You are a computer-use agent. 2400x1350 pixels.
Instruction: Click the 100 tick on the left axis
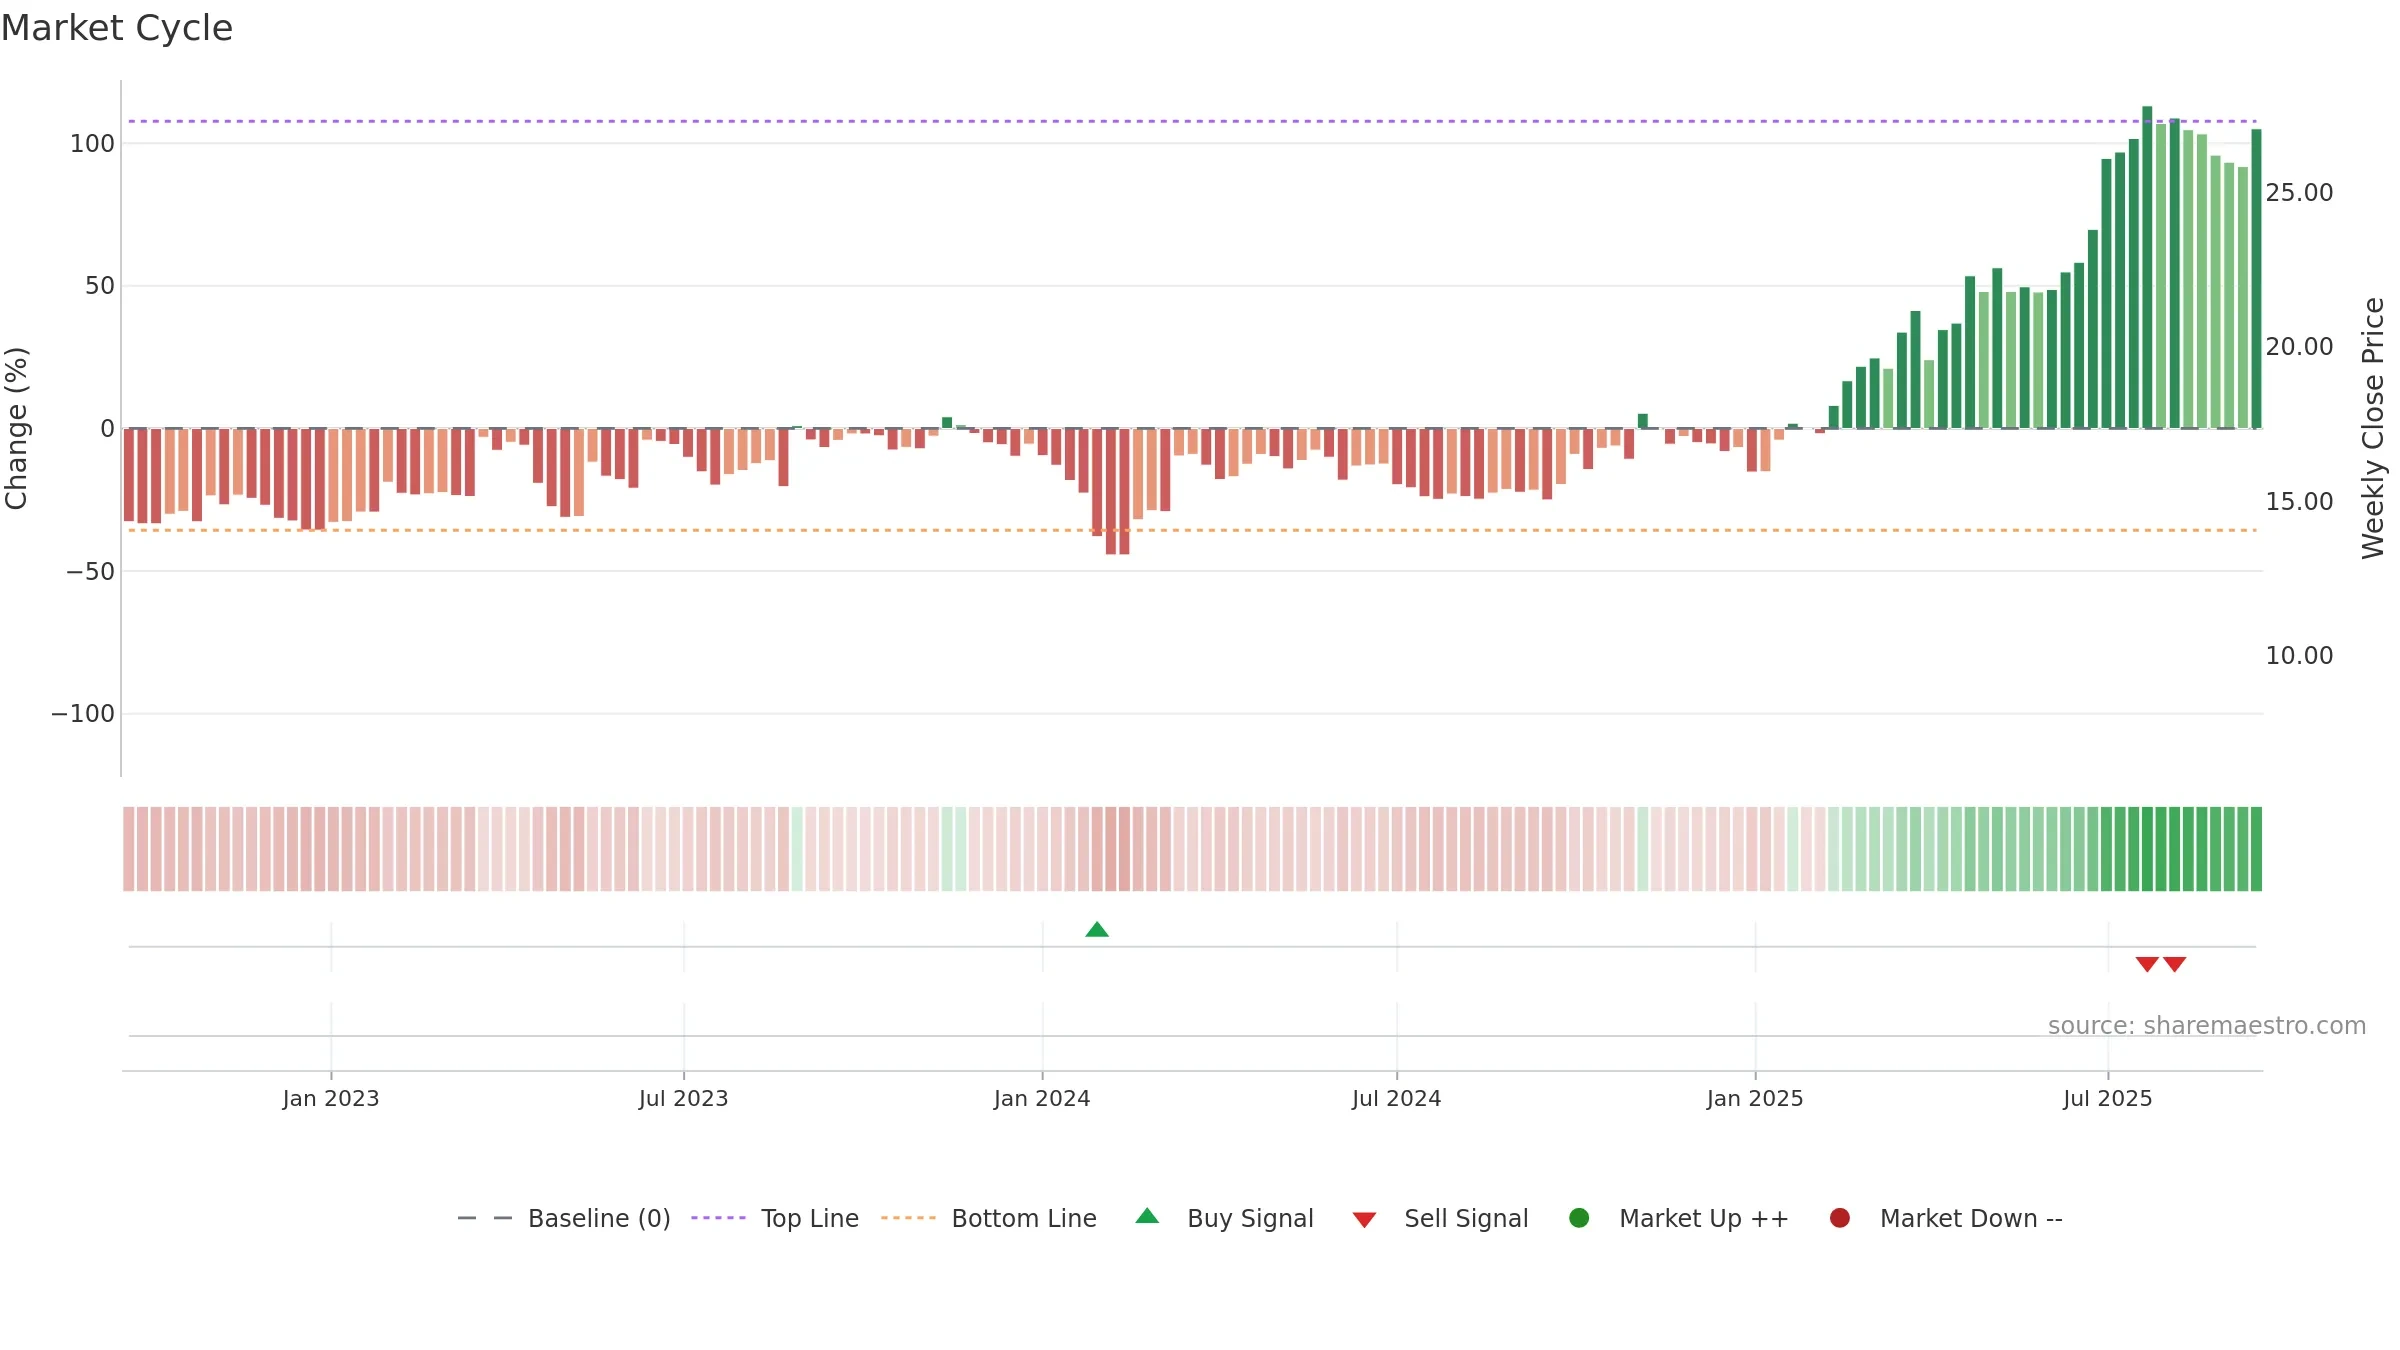92,144
